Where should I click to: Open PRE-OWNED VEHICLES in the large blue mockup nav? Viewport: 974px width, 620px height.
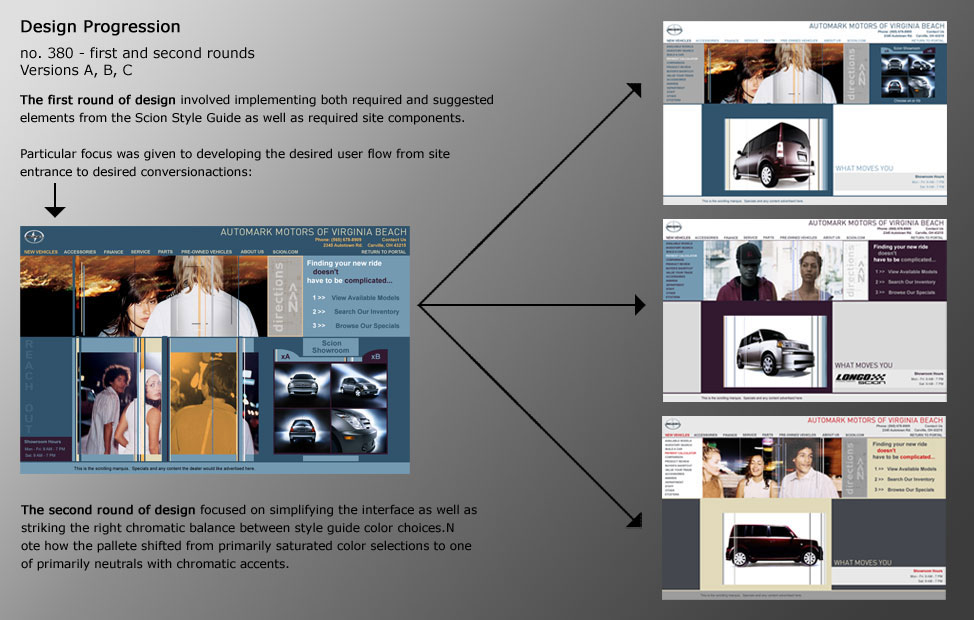(x=206, y=252)
